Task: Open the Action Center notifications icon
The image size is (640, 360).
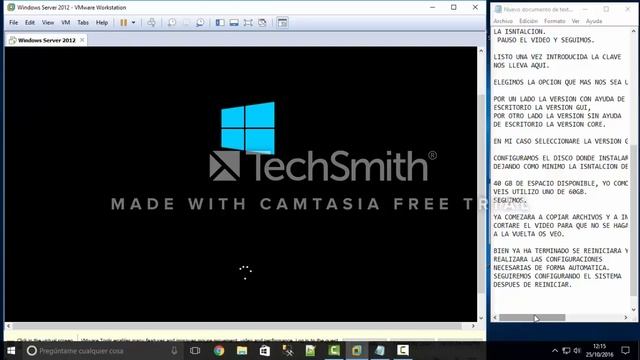Action: pos(625,351)
